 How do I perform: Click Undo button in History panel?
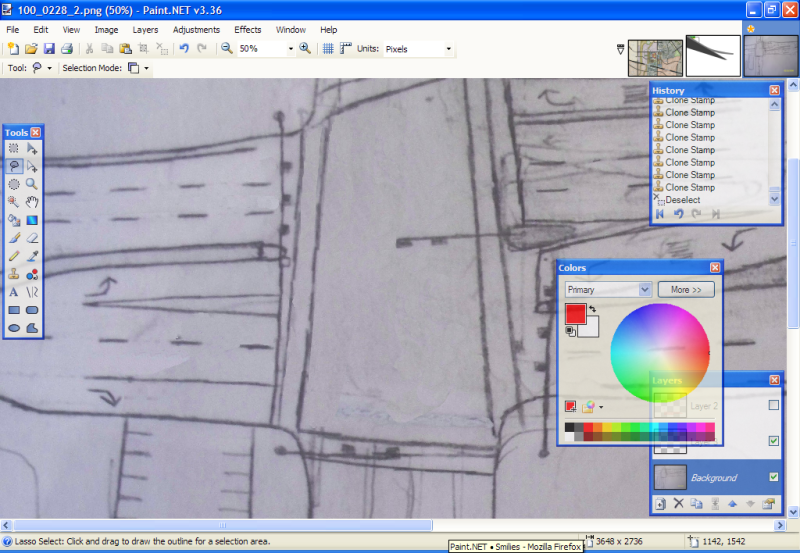click(x=679, y=214)
